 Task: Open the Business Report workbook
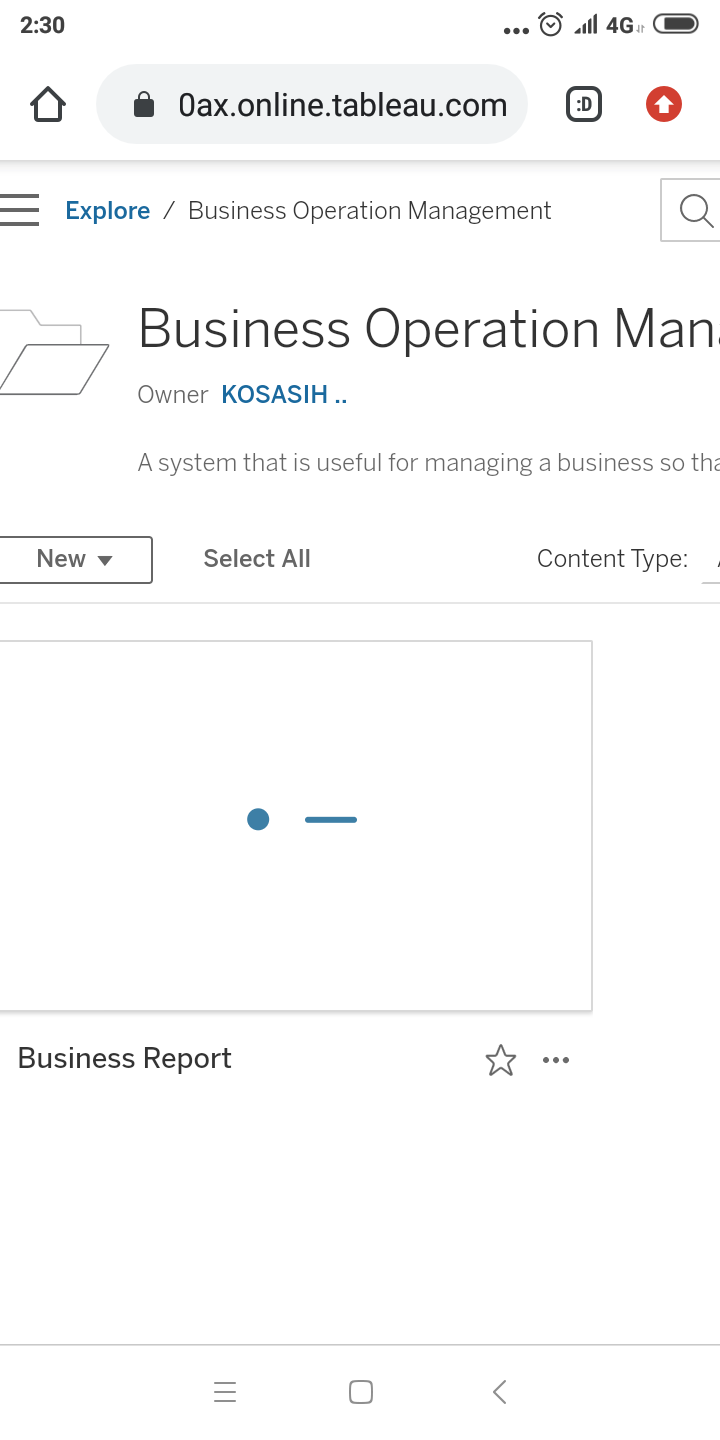(124, 1057)
